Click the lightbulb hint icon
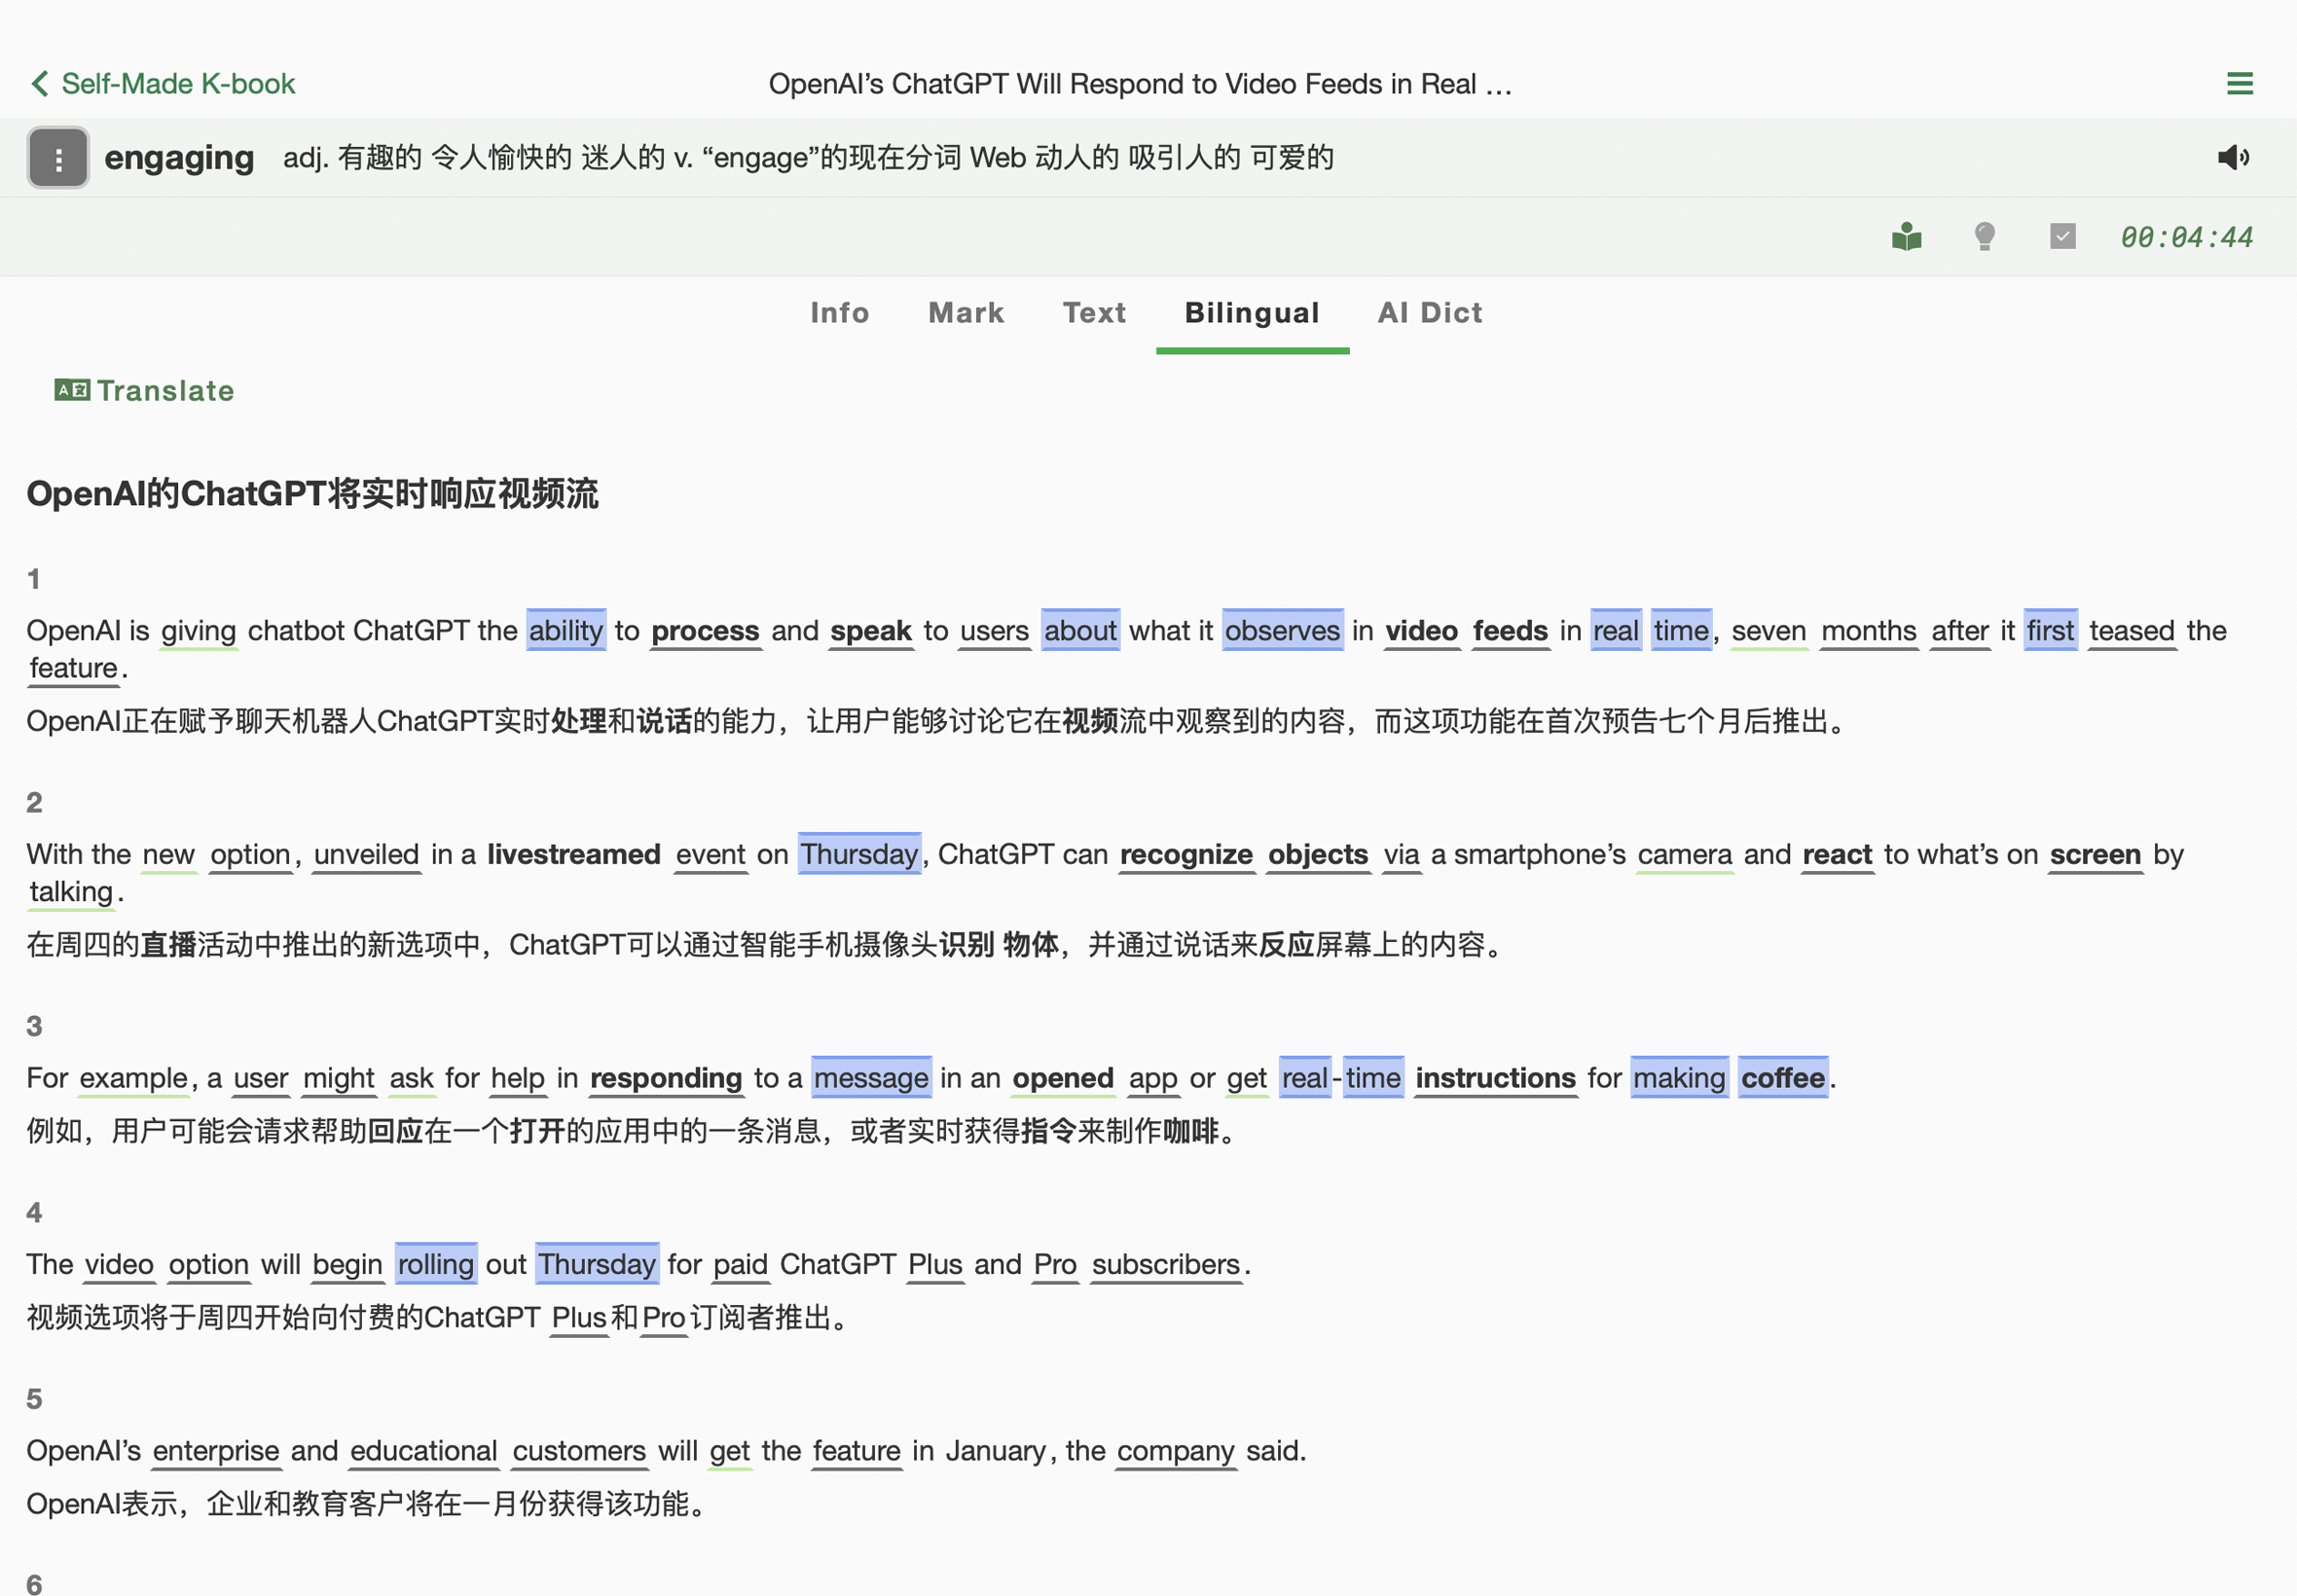 (x=1985, y=237)
